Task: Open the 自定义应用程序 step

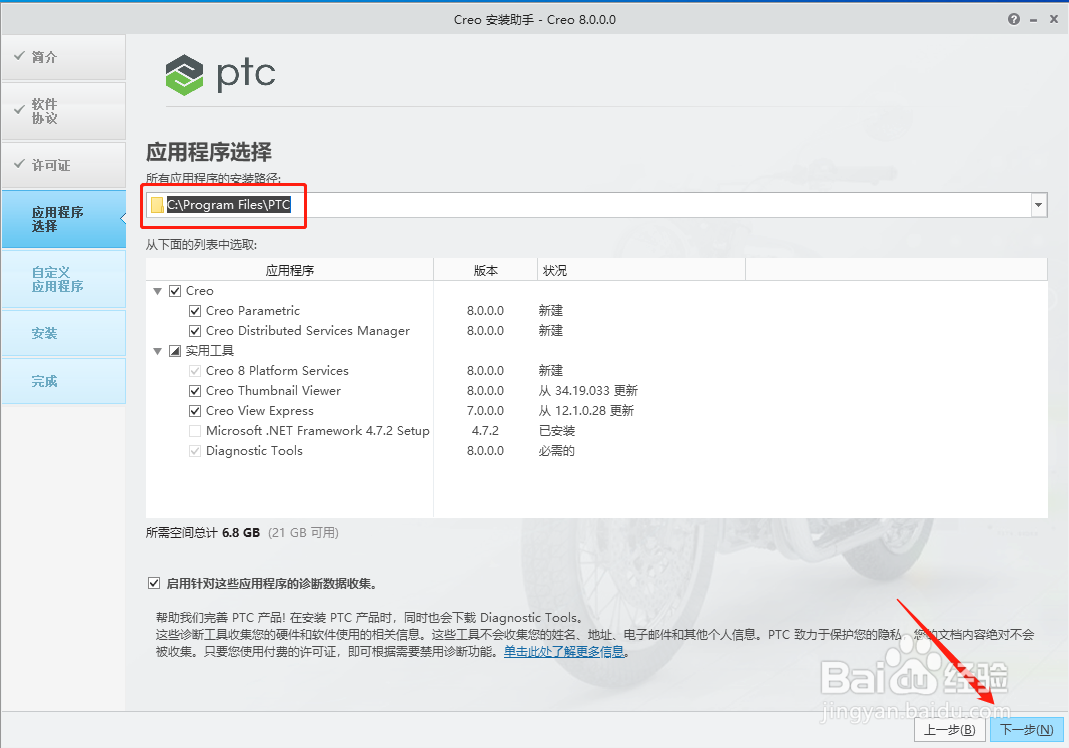Action: pyautogui.click(x=63, y=279)
